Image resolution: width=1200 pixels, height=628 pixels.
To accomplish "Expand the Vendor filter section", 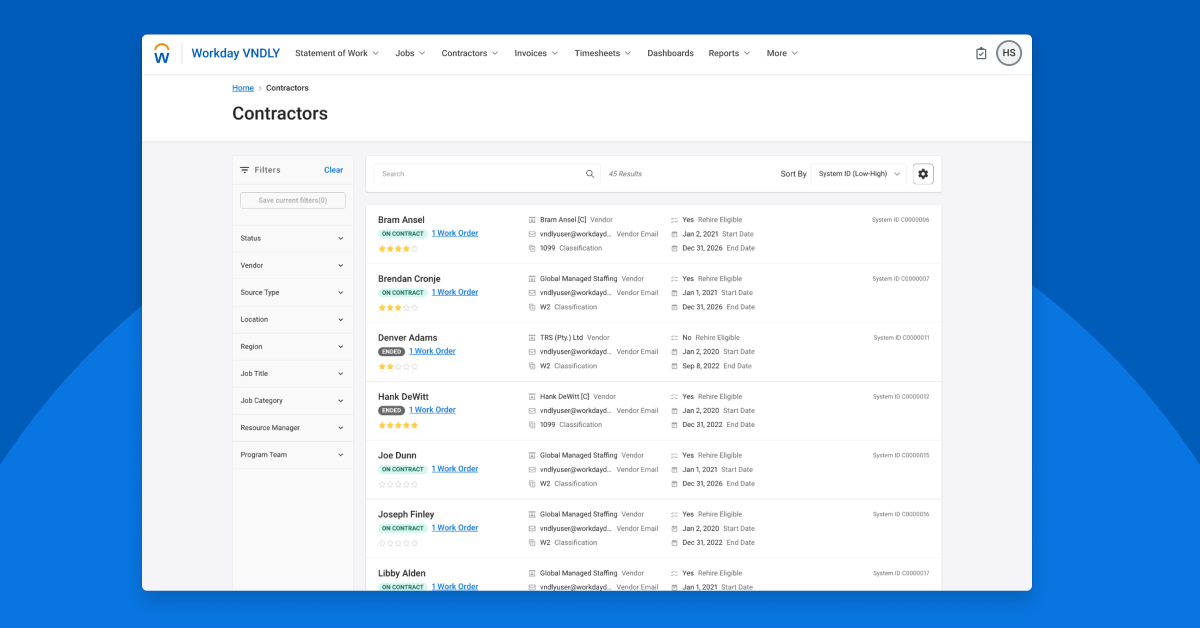I will tap(292, 266).
